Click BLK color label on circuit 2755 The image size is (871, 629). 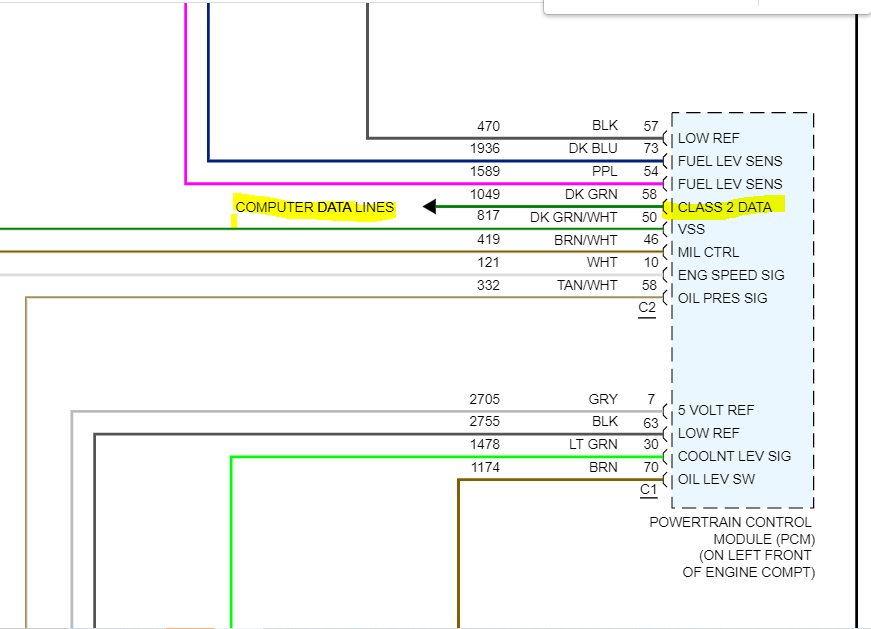coord(604,422)
